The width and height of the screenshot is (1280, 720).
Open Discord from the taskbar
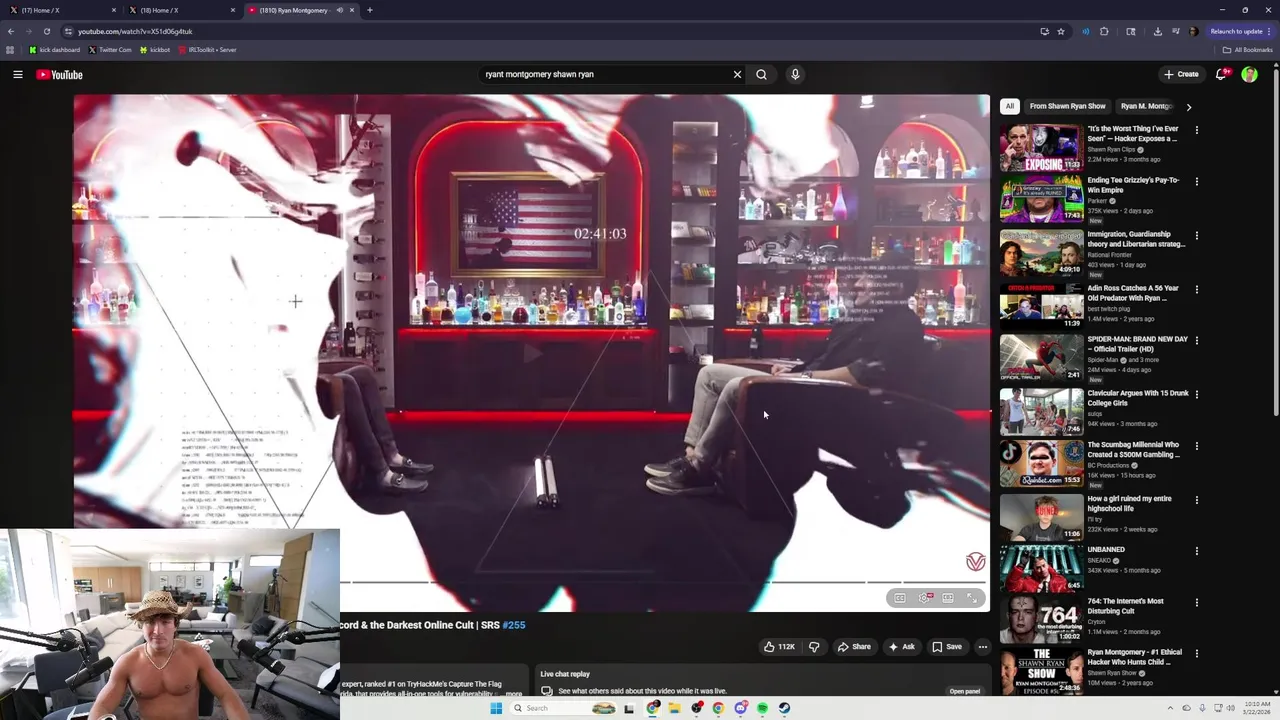(740, 708)
